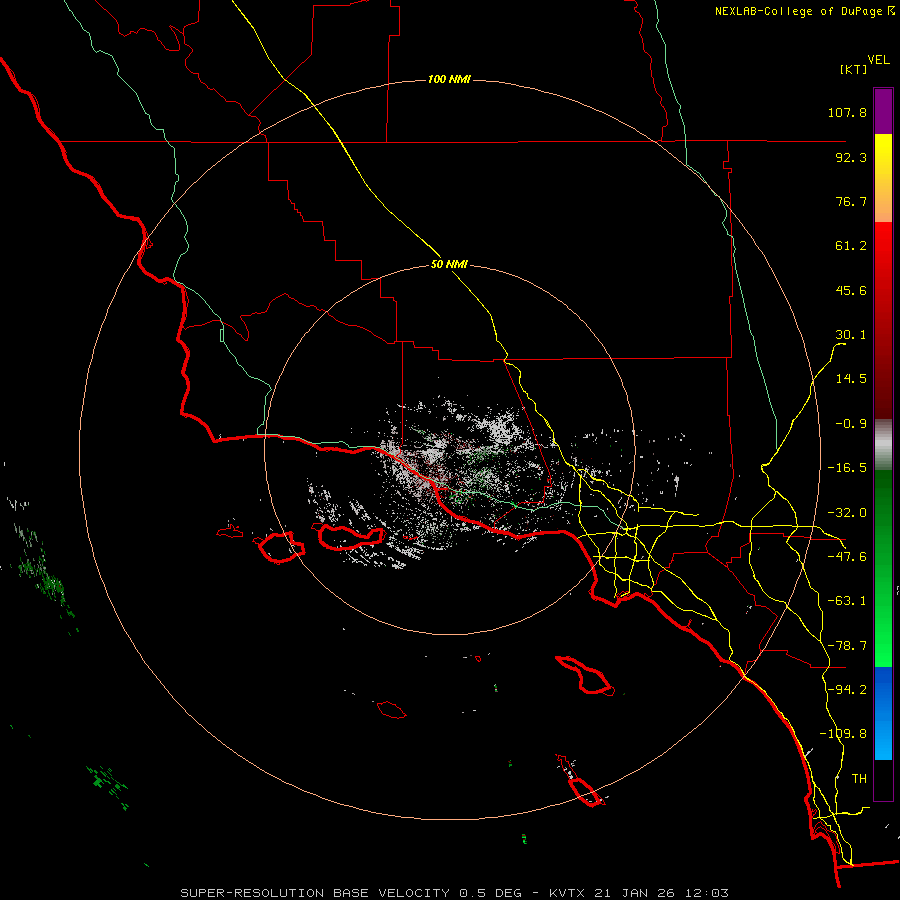Click the 100 NMI range ring label
Image resolution: width=900 pixels, height=900 pixels.
449,79
